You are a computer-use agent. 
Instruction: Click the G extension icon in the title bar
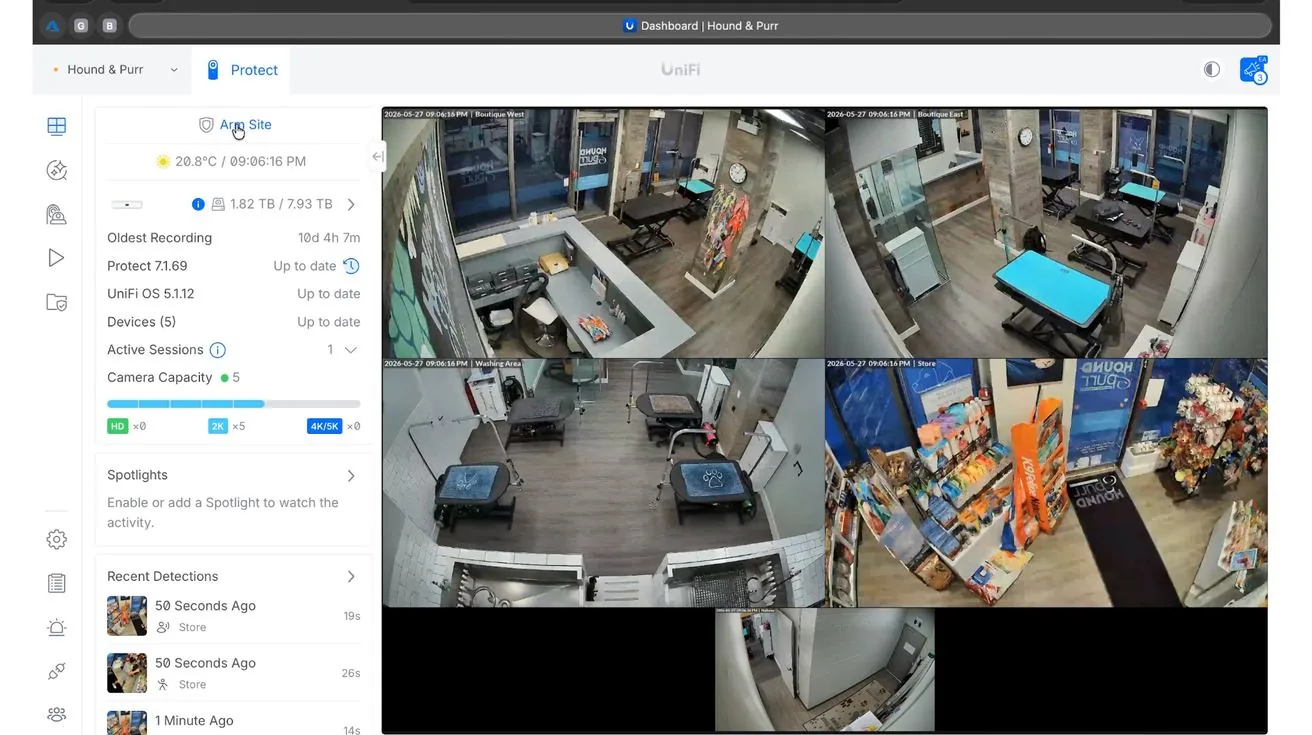pyautogui.click(x=81, y=26)
